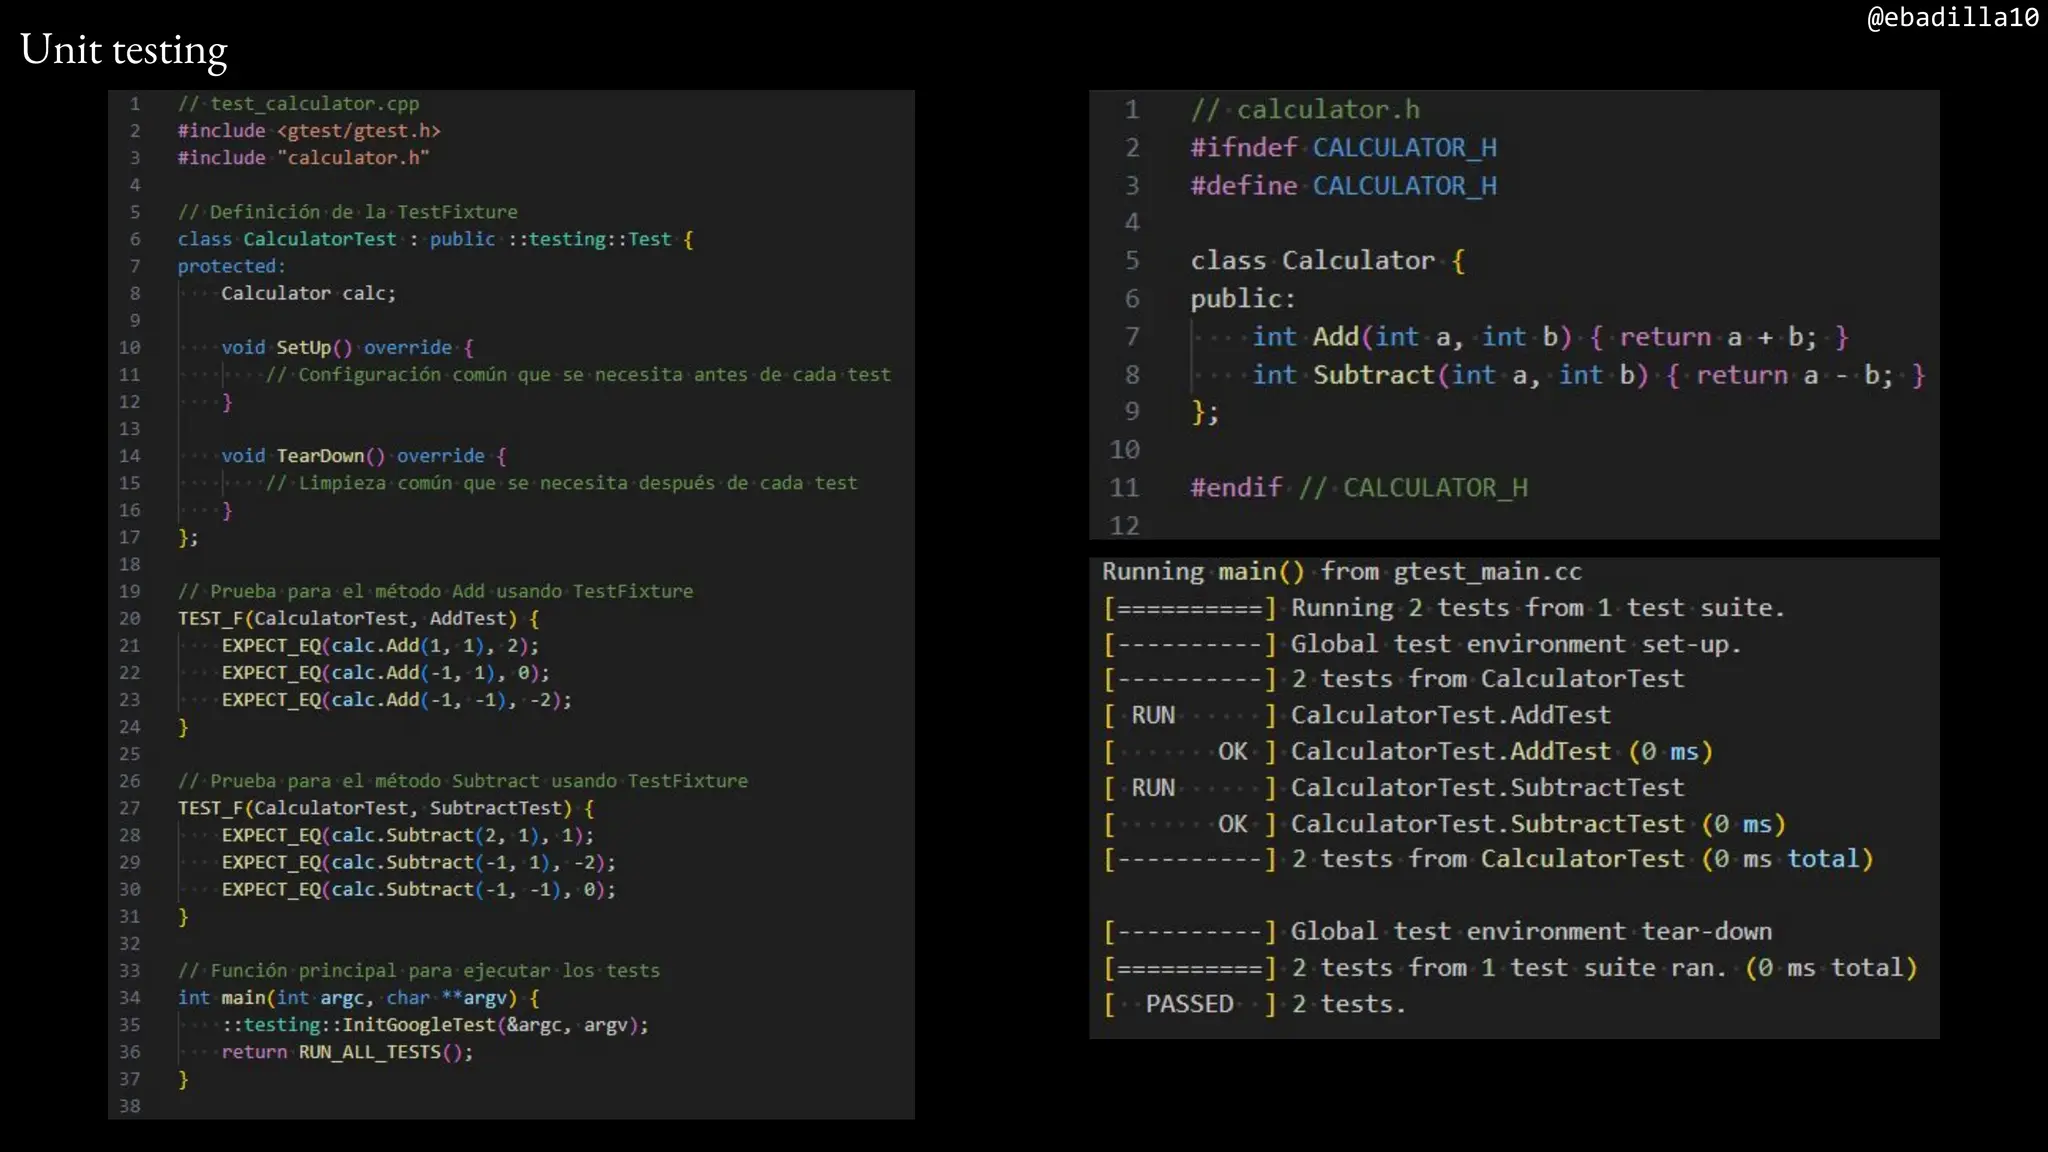Click the RUN line for CalculatorTest.AddTest
Image resolution: width=2048 pixels, height=1152 pixels.
[1357, 715]
